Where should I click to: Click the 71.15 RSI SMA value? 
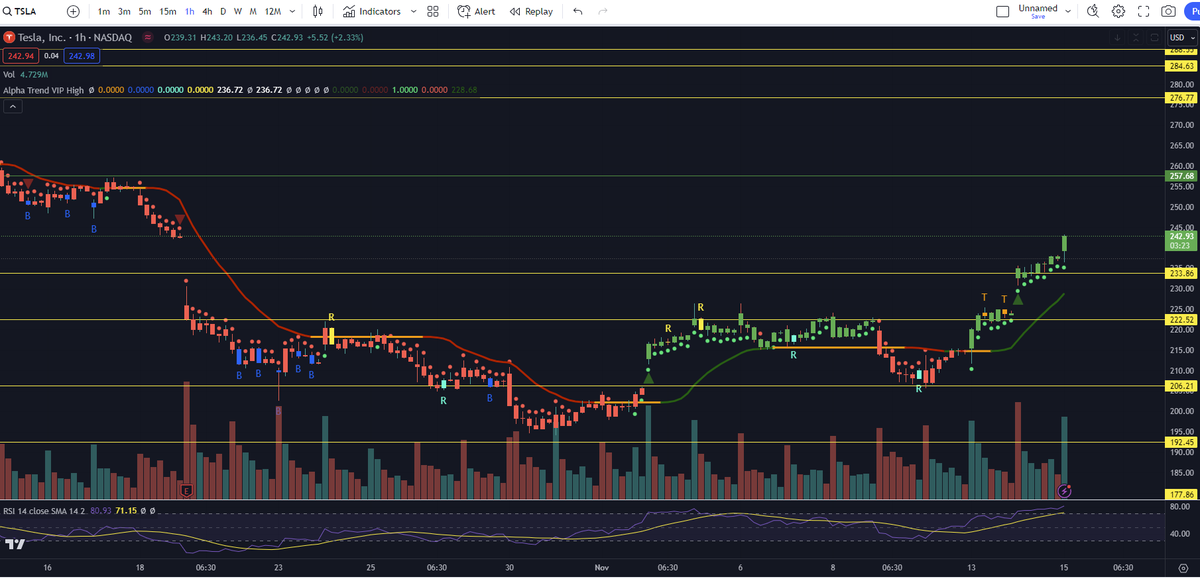126,510
